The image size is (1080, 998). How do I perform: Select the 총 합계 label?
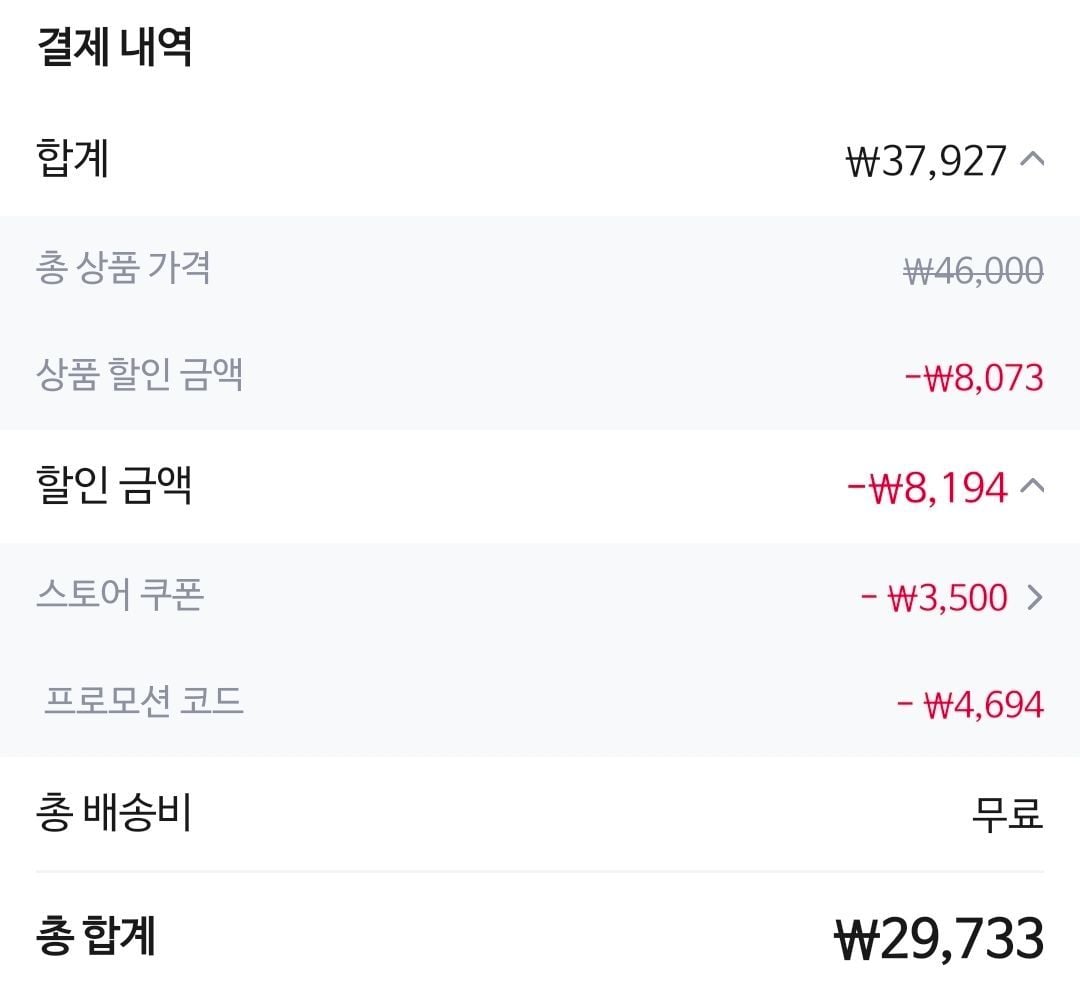pyautogui.click(x=96, y=937)
